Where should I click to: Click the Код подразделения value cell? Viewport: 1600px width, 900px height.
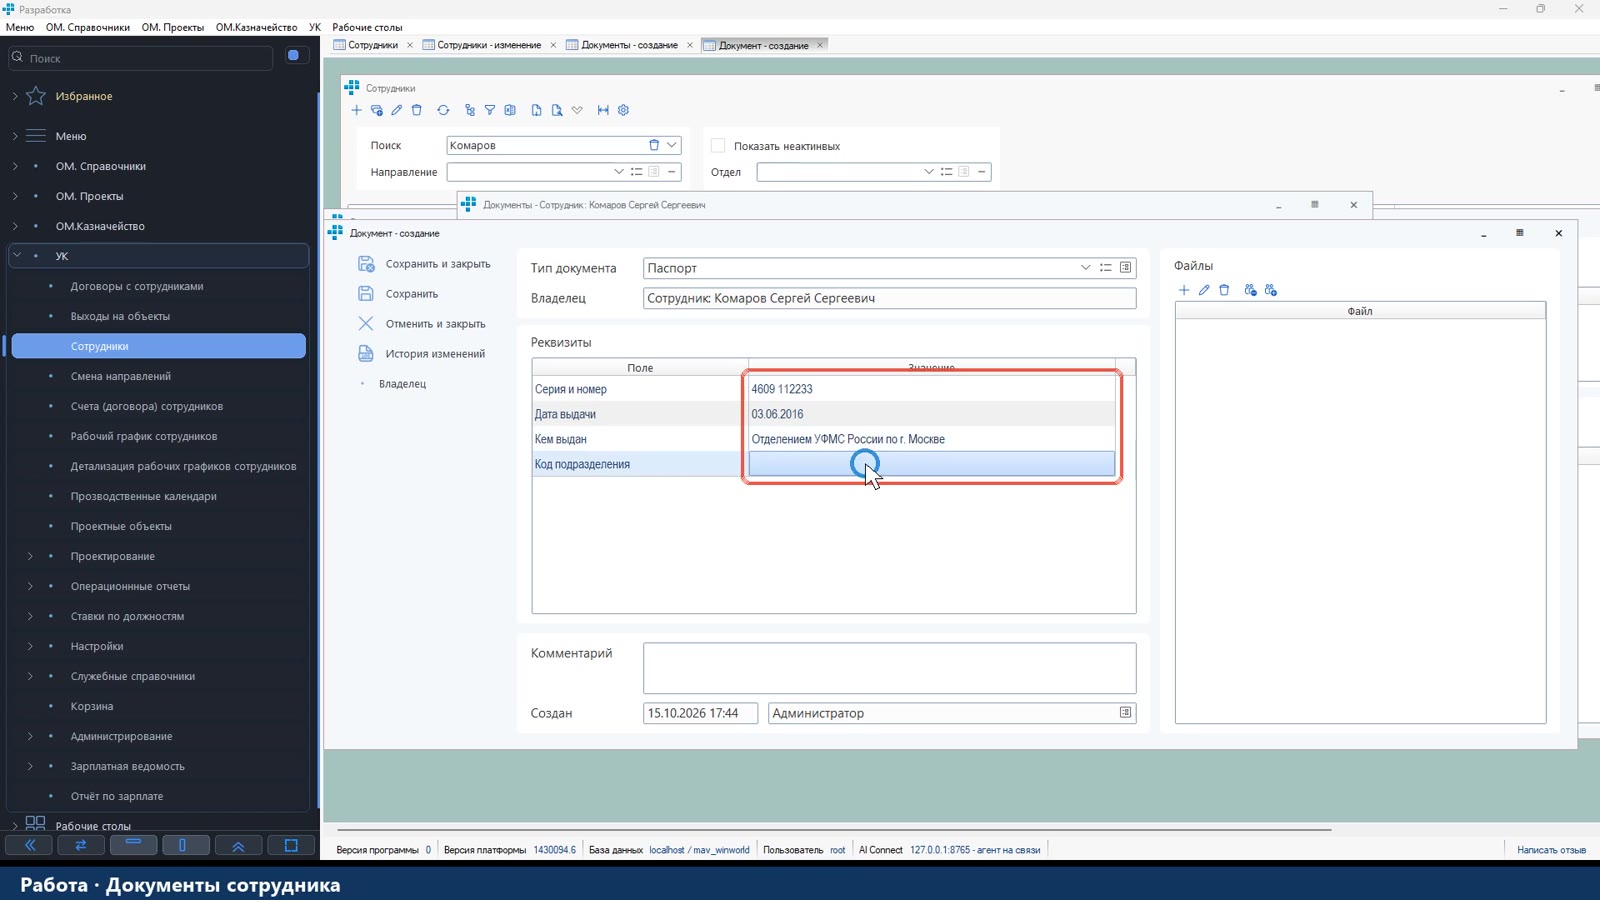point(931,464)
